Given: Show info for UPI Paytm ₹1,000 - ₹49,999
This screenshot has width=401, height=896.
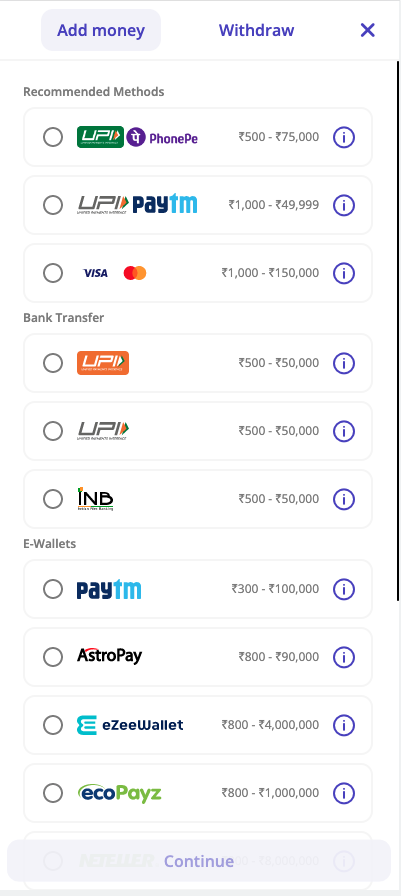Looking at the screenshot, I should click(344, 205).
